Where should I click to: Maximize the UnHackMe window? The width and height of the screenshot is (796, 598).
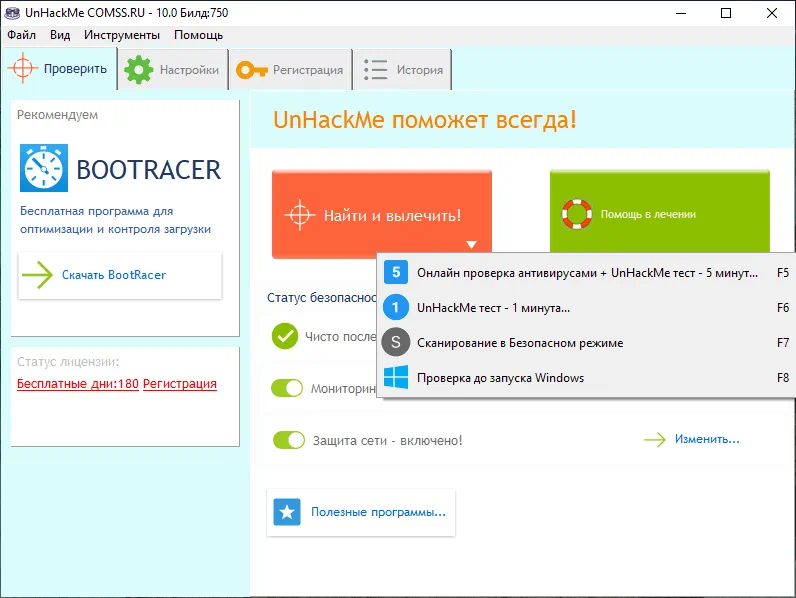click(x=726, y=13)
